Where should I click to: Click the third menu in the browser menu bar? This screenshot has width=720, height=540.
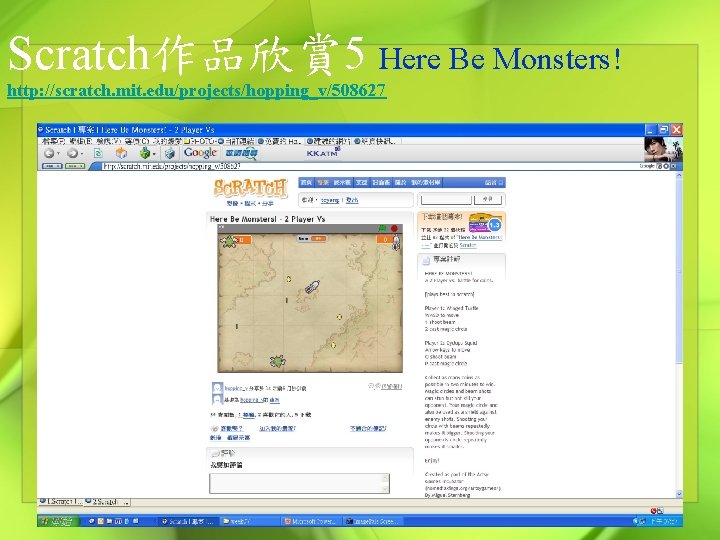pyautogui.click(x=109, y=141)
